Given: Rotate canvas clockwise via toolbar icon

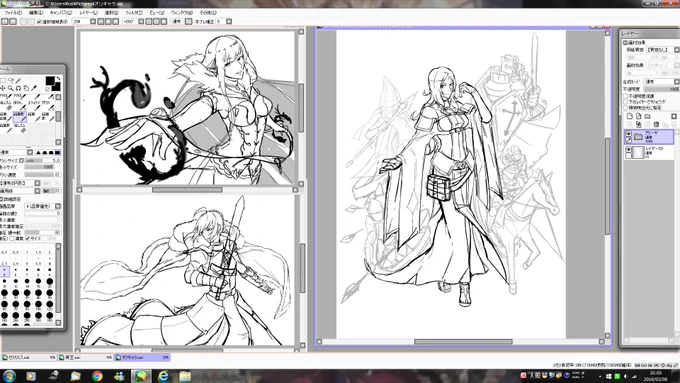Looking at the screenshot, I should 157,21.
